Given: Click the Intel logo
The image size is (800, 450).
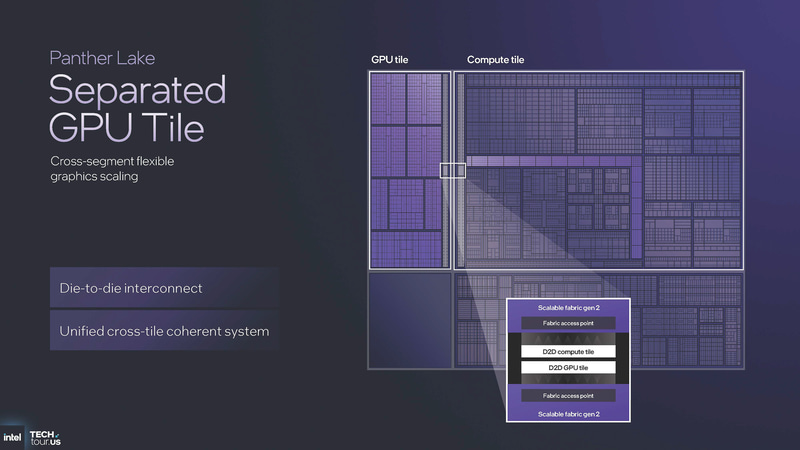Looking at the screenshot, I should (x=12, y=437).
